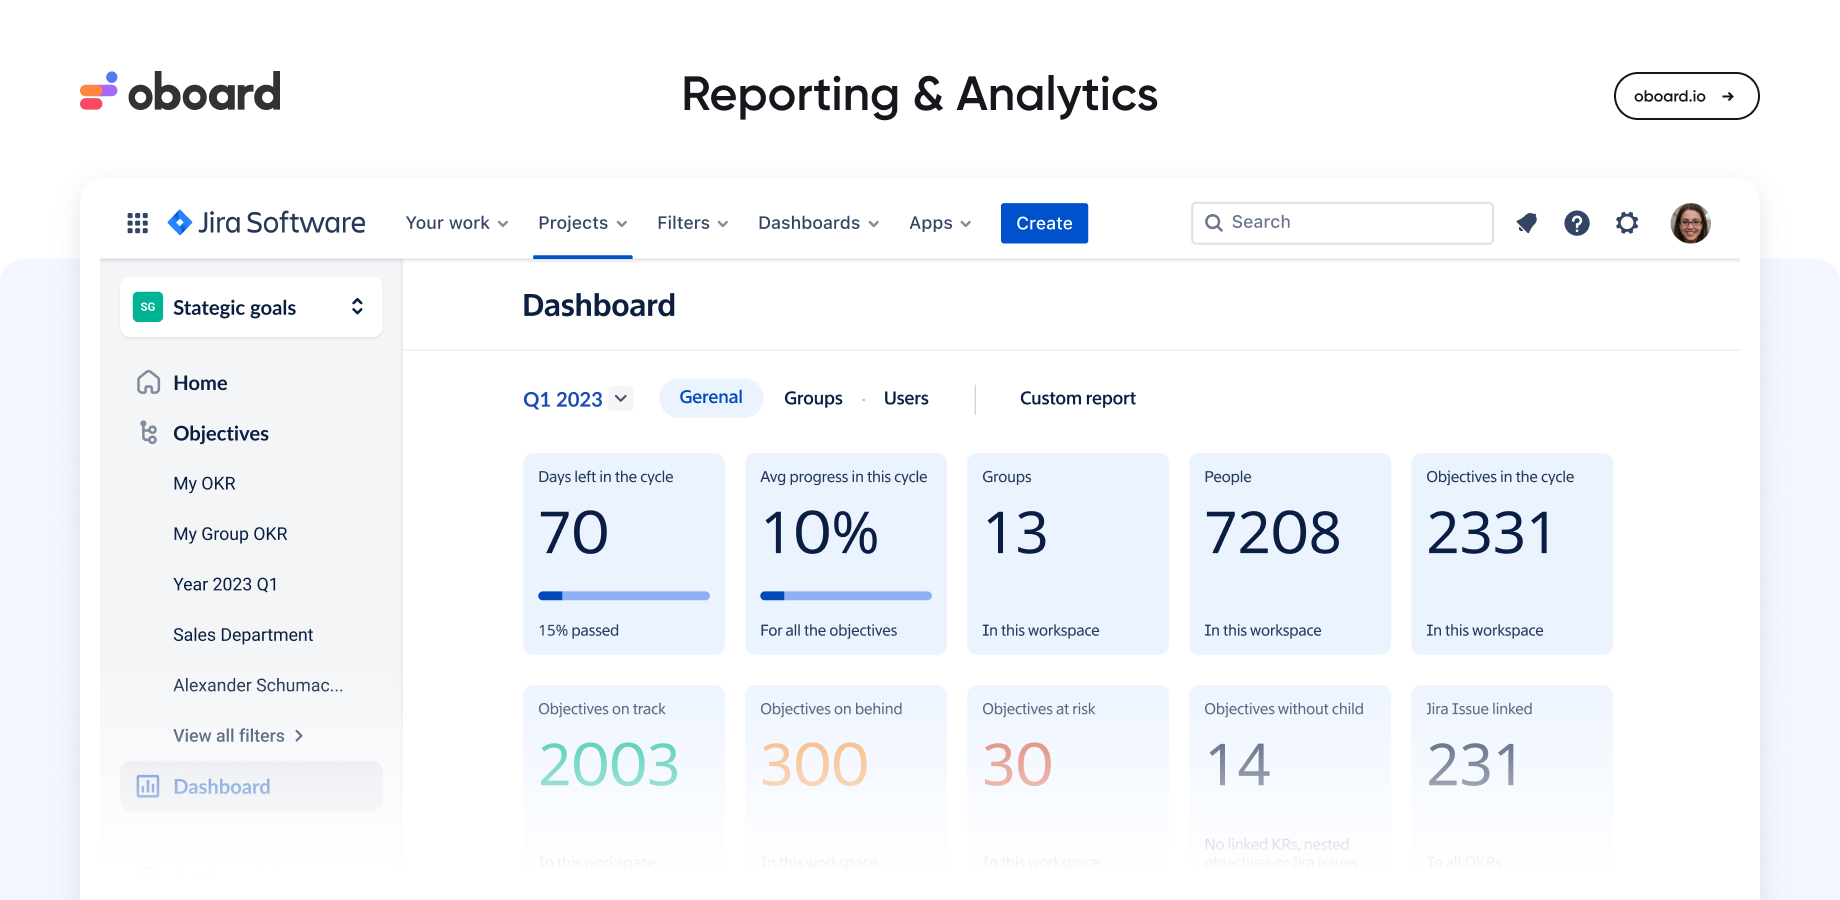
Task: Open Sales Department filter
Action: pyautogui.click(x=243, y=635)
